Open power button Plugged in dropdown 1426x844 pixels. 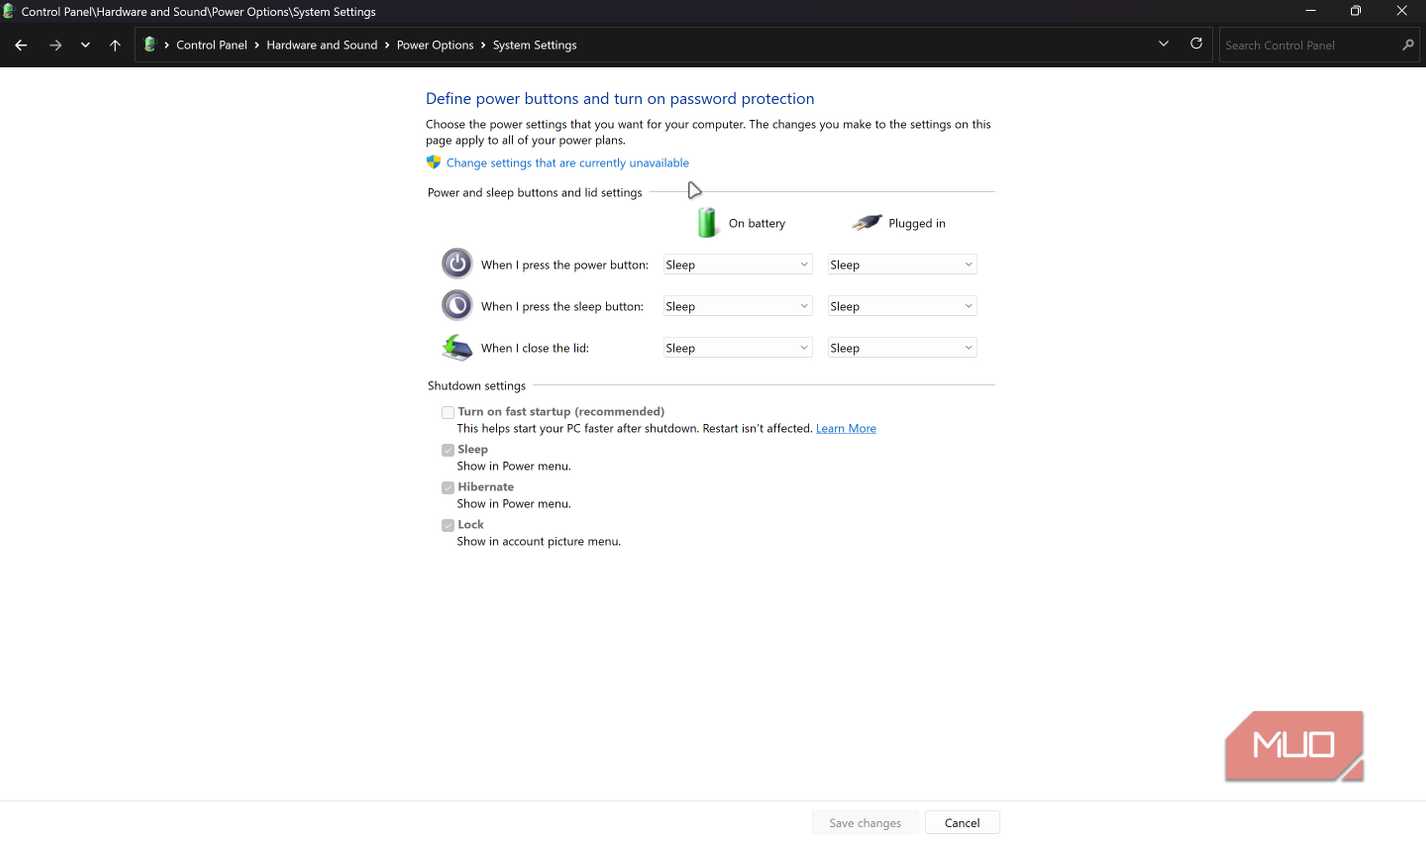tap(901, 265)
